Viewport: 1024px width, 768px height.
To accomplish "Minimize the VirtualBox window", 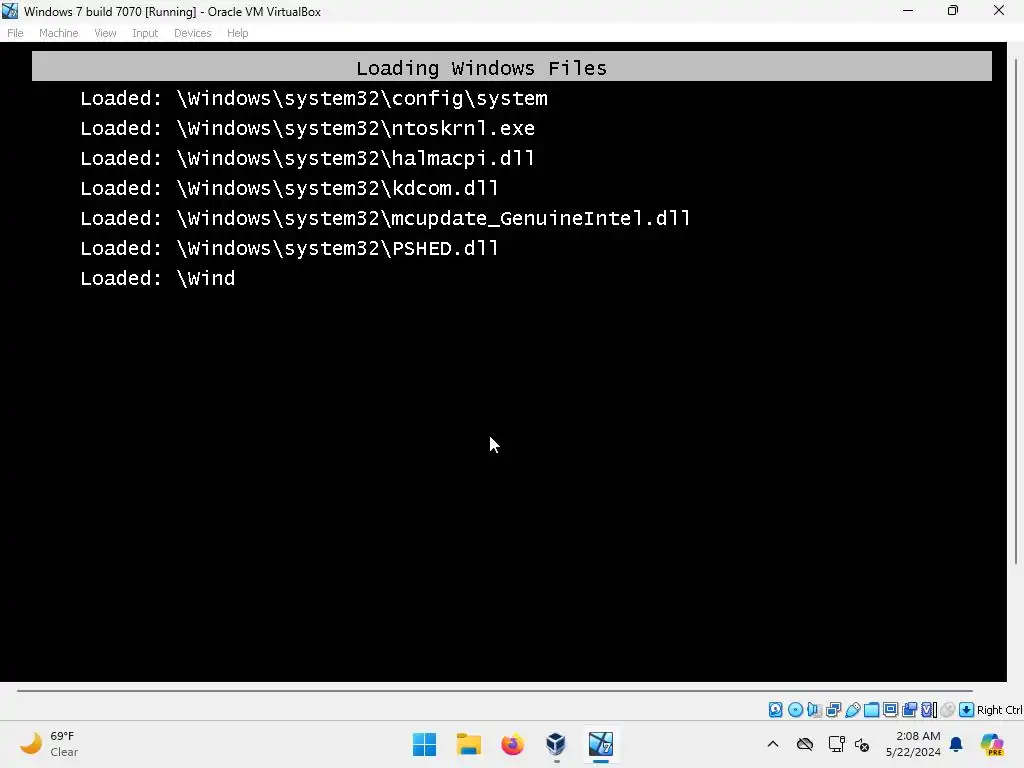I will coord(908,10).
